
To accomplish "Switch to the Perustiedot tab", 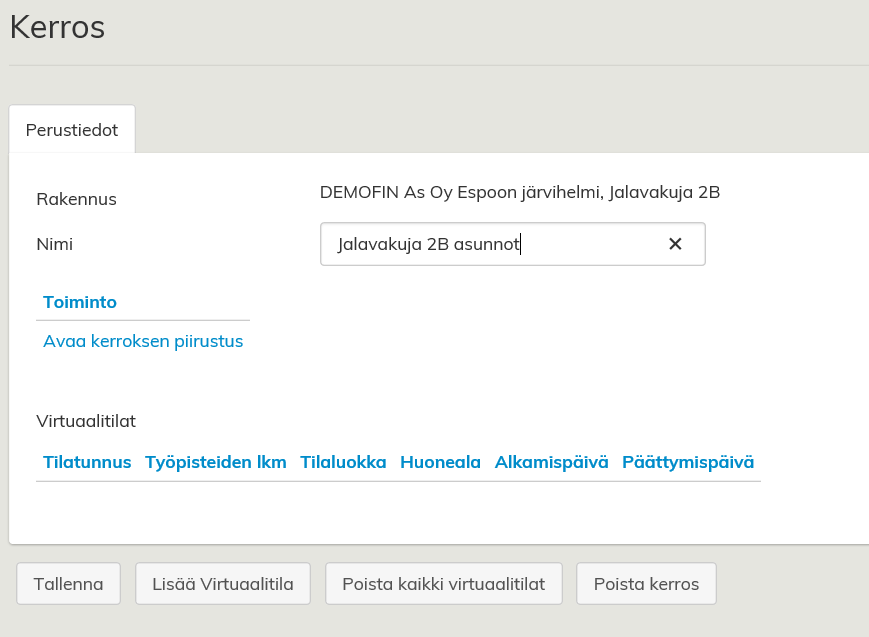I will pyautogui.click(x=72, y=130).
